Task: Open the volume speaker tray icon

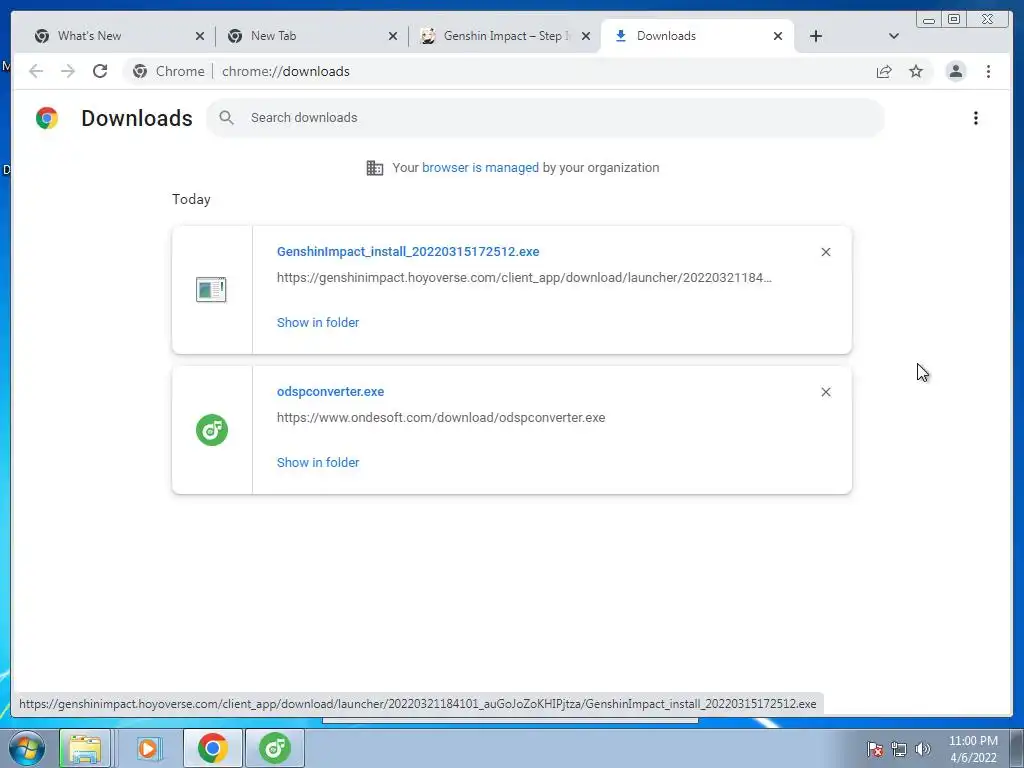Action: point(923,749)
